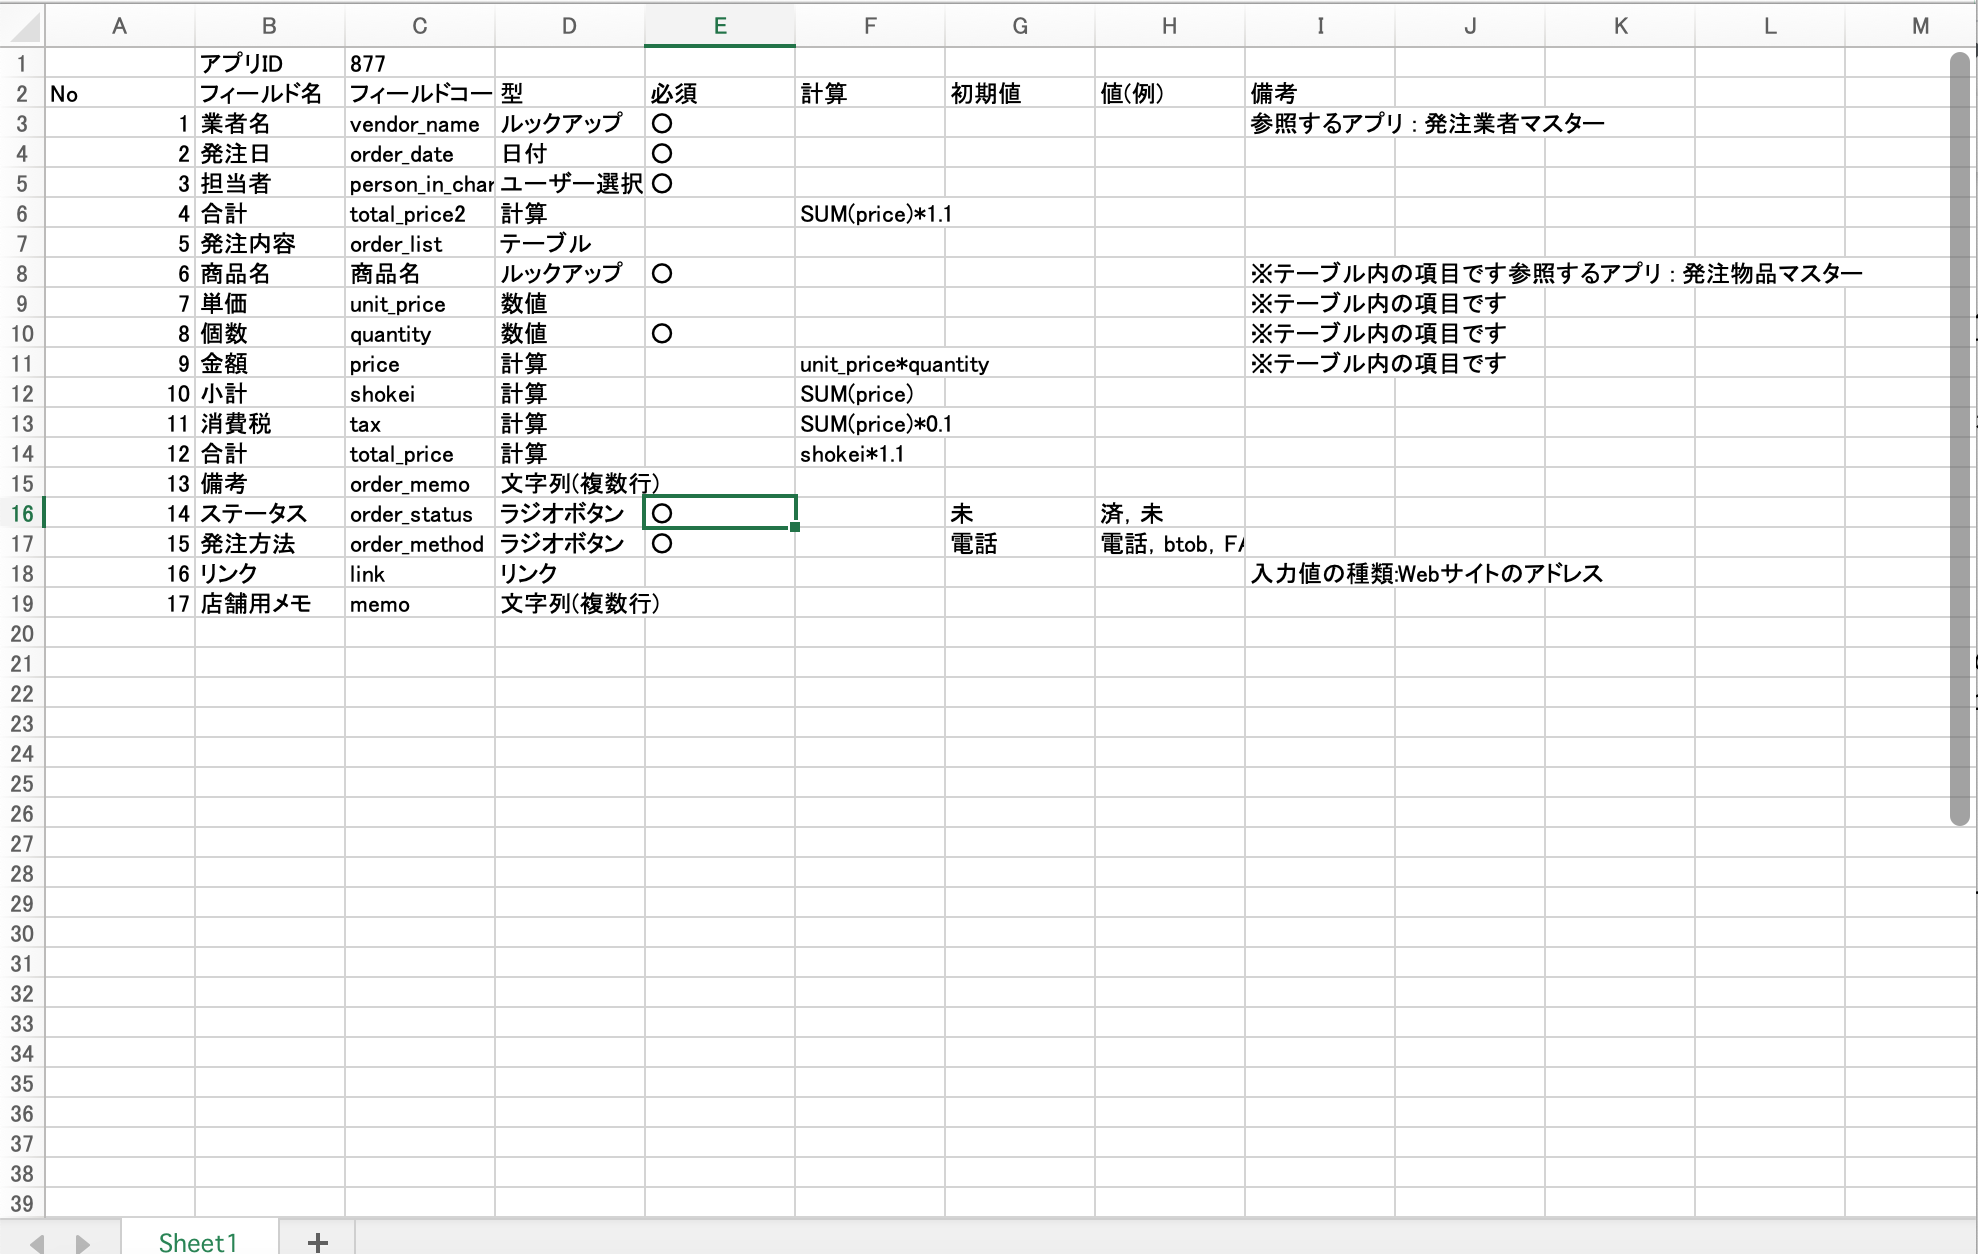
Task: Click the next sheet navigation arrow
Action: (83, 1243)
